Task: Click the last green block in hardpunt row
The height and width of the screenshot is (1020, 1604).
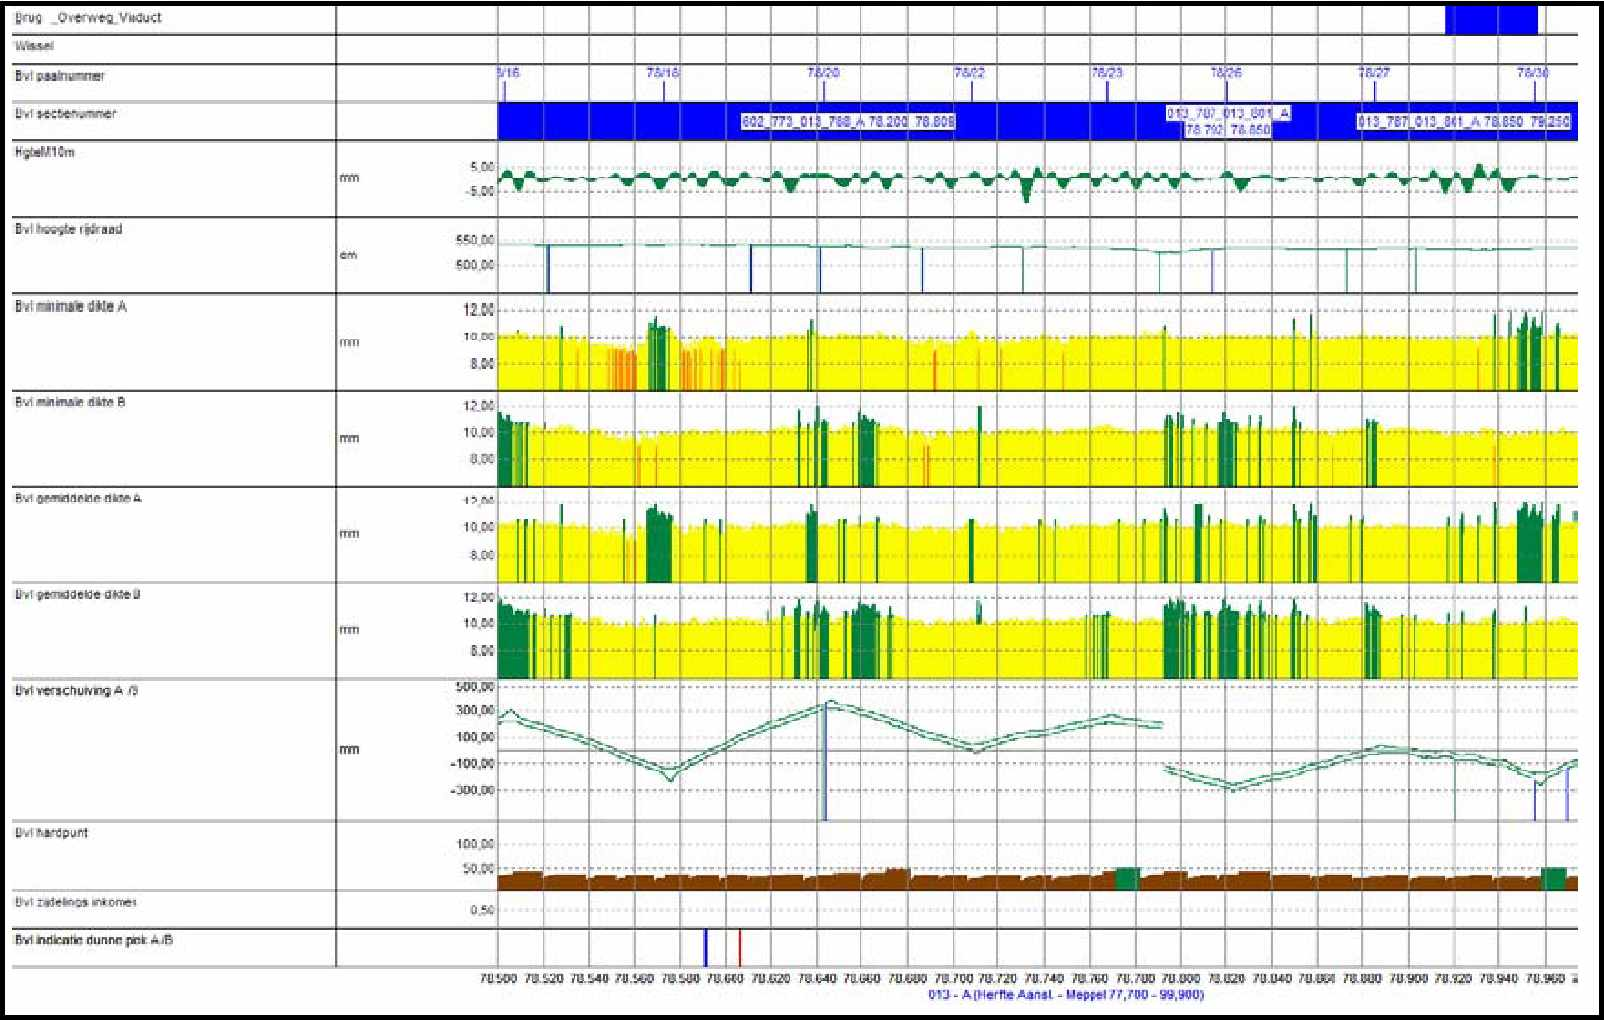Action: tap(1553, 879)
